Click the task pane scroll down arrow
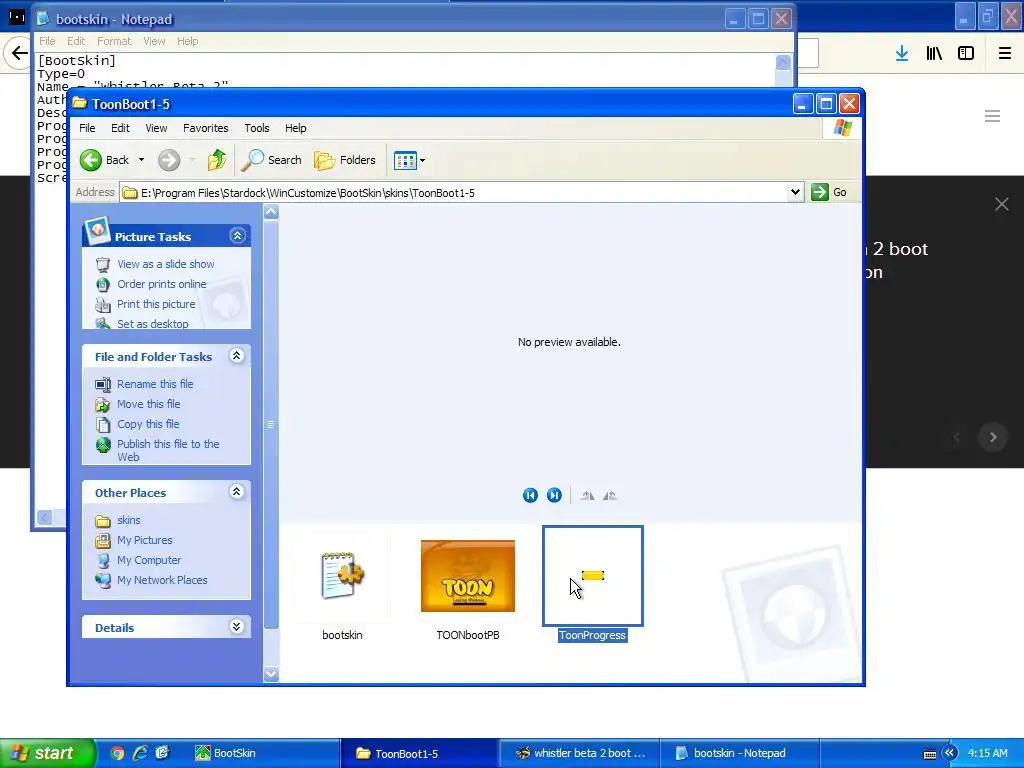1024x768 pixels. [271, 674]
